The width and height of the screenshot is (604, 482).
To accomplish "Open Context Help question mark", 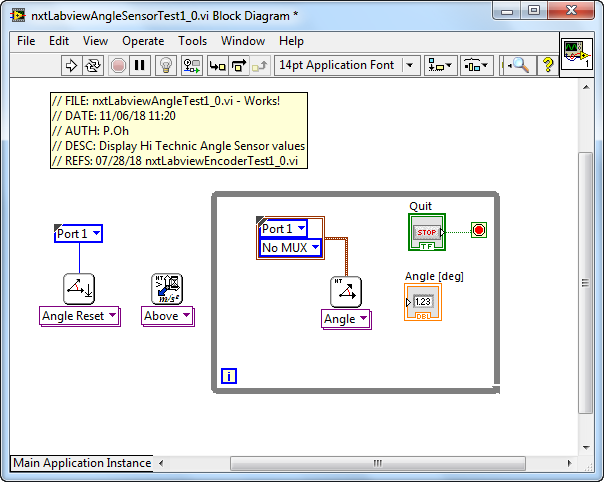I will pyautogui.click(x=548, y=65).
